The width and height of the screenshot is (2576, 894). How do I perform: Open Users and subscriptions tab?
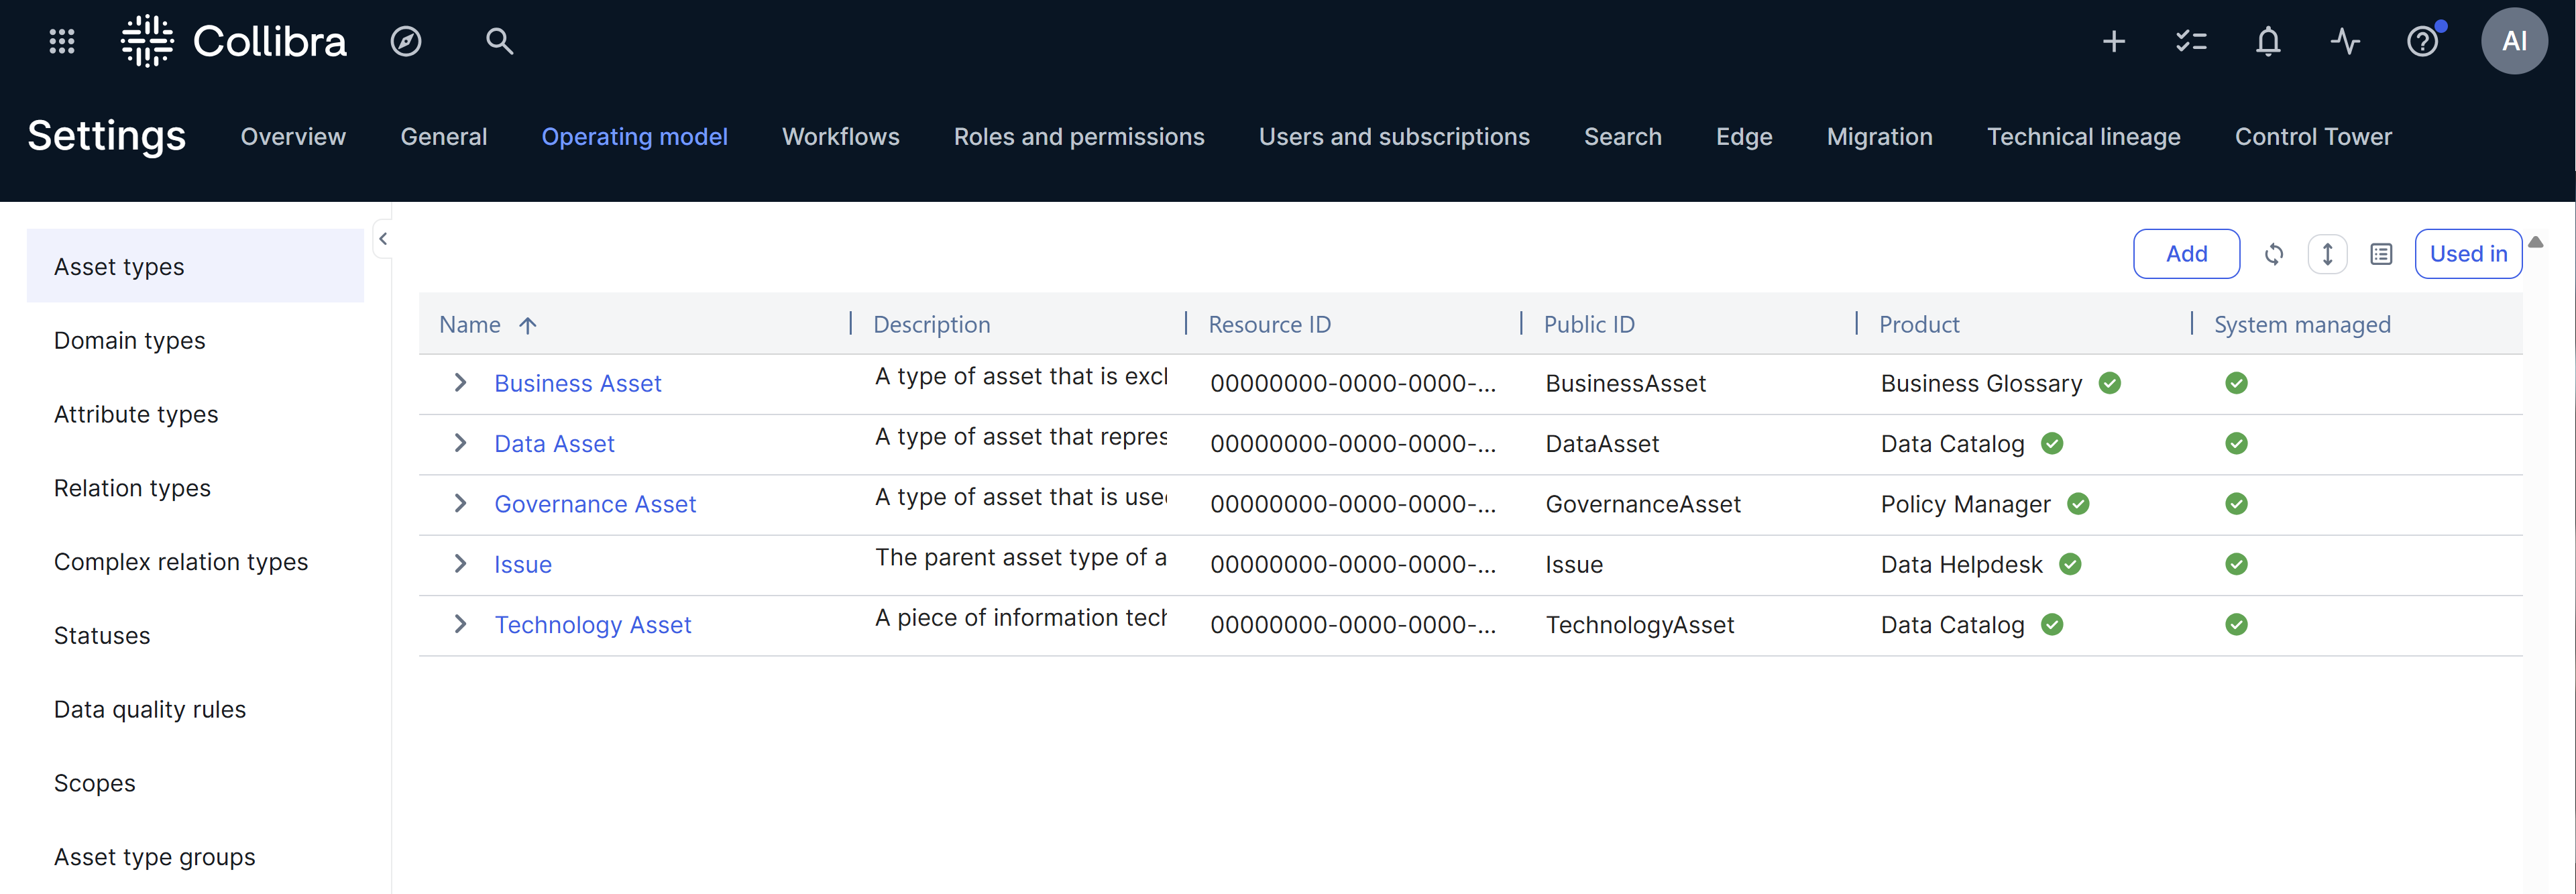click(1393, 137)
